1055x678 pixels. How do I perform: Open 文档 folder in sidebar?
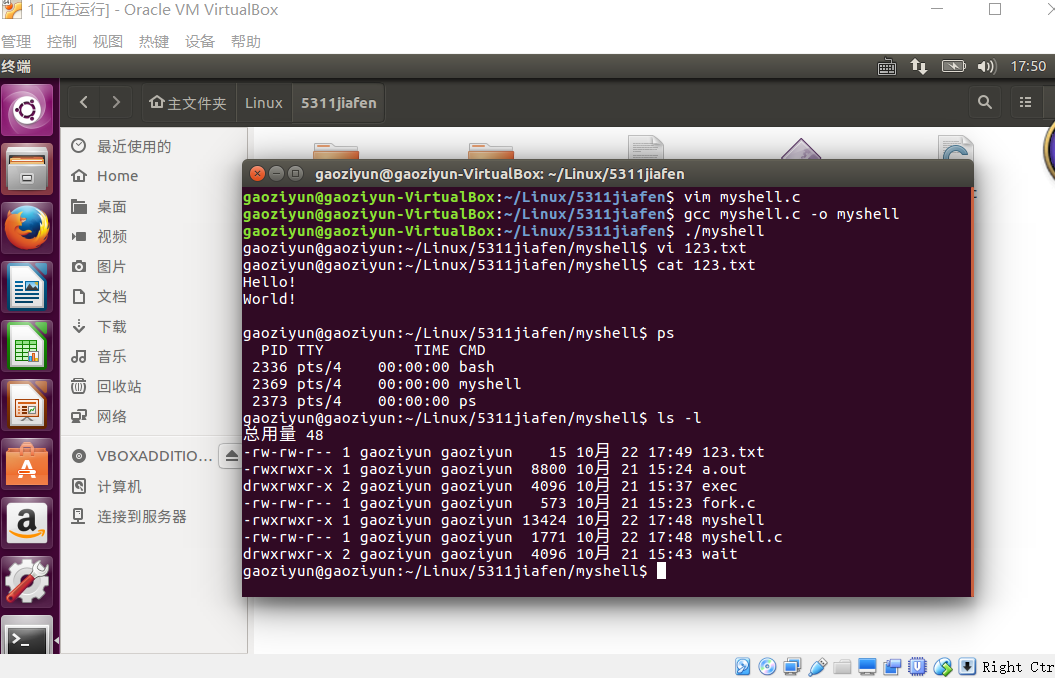(x=155, y=297)
